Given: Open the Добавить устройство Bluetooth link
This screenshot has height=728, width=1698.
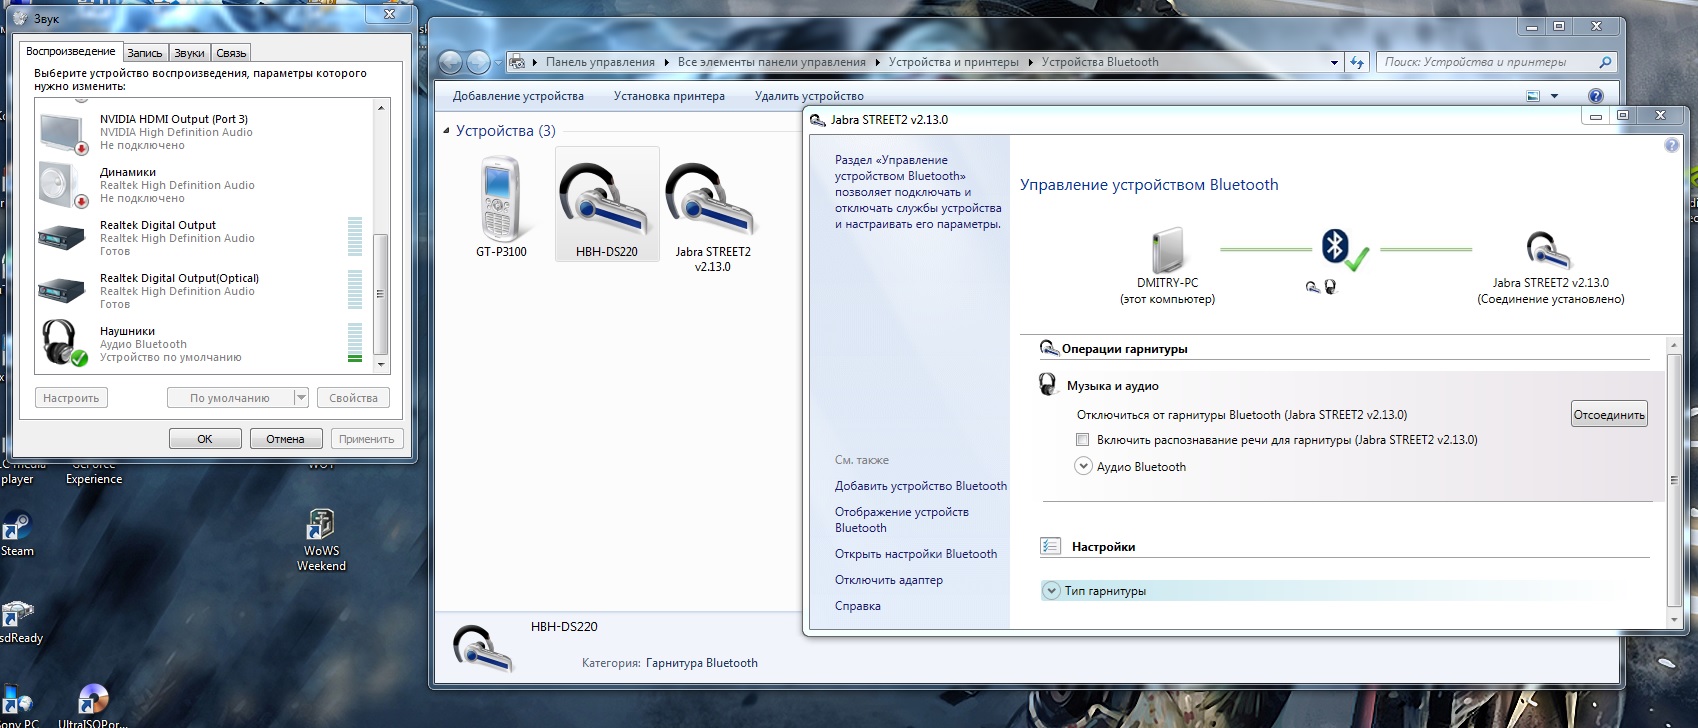Looking at the screenshot, I should pos(920,486).
